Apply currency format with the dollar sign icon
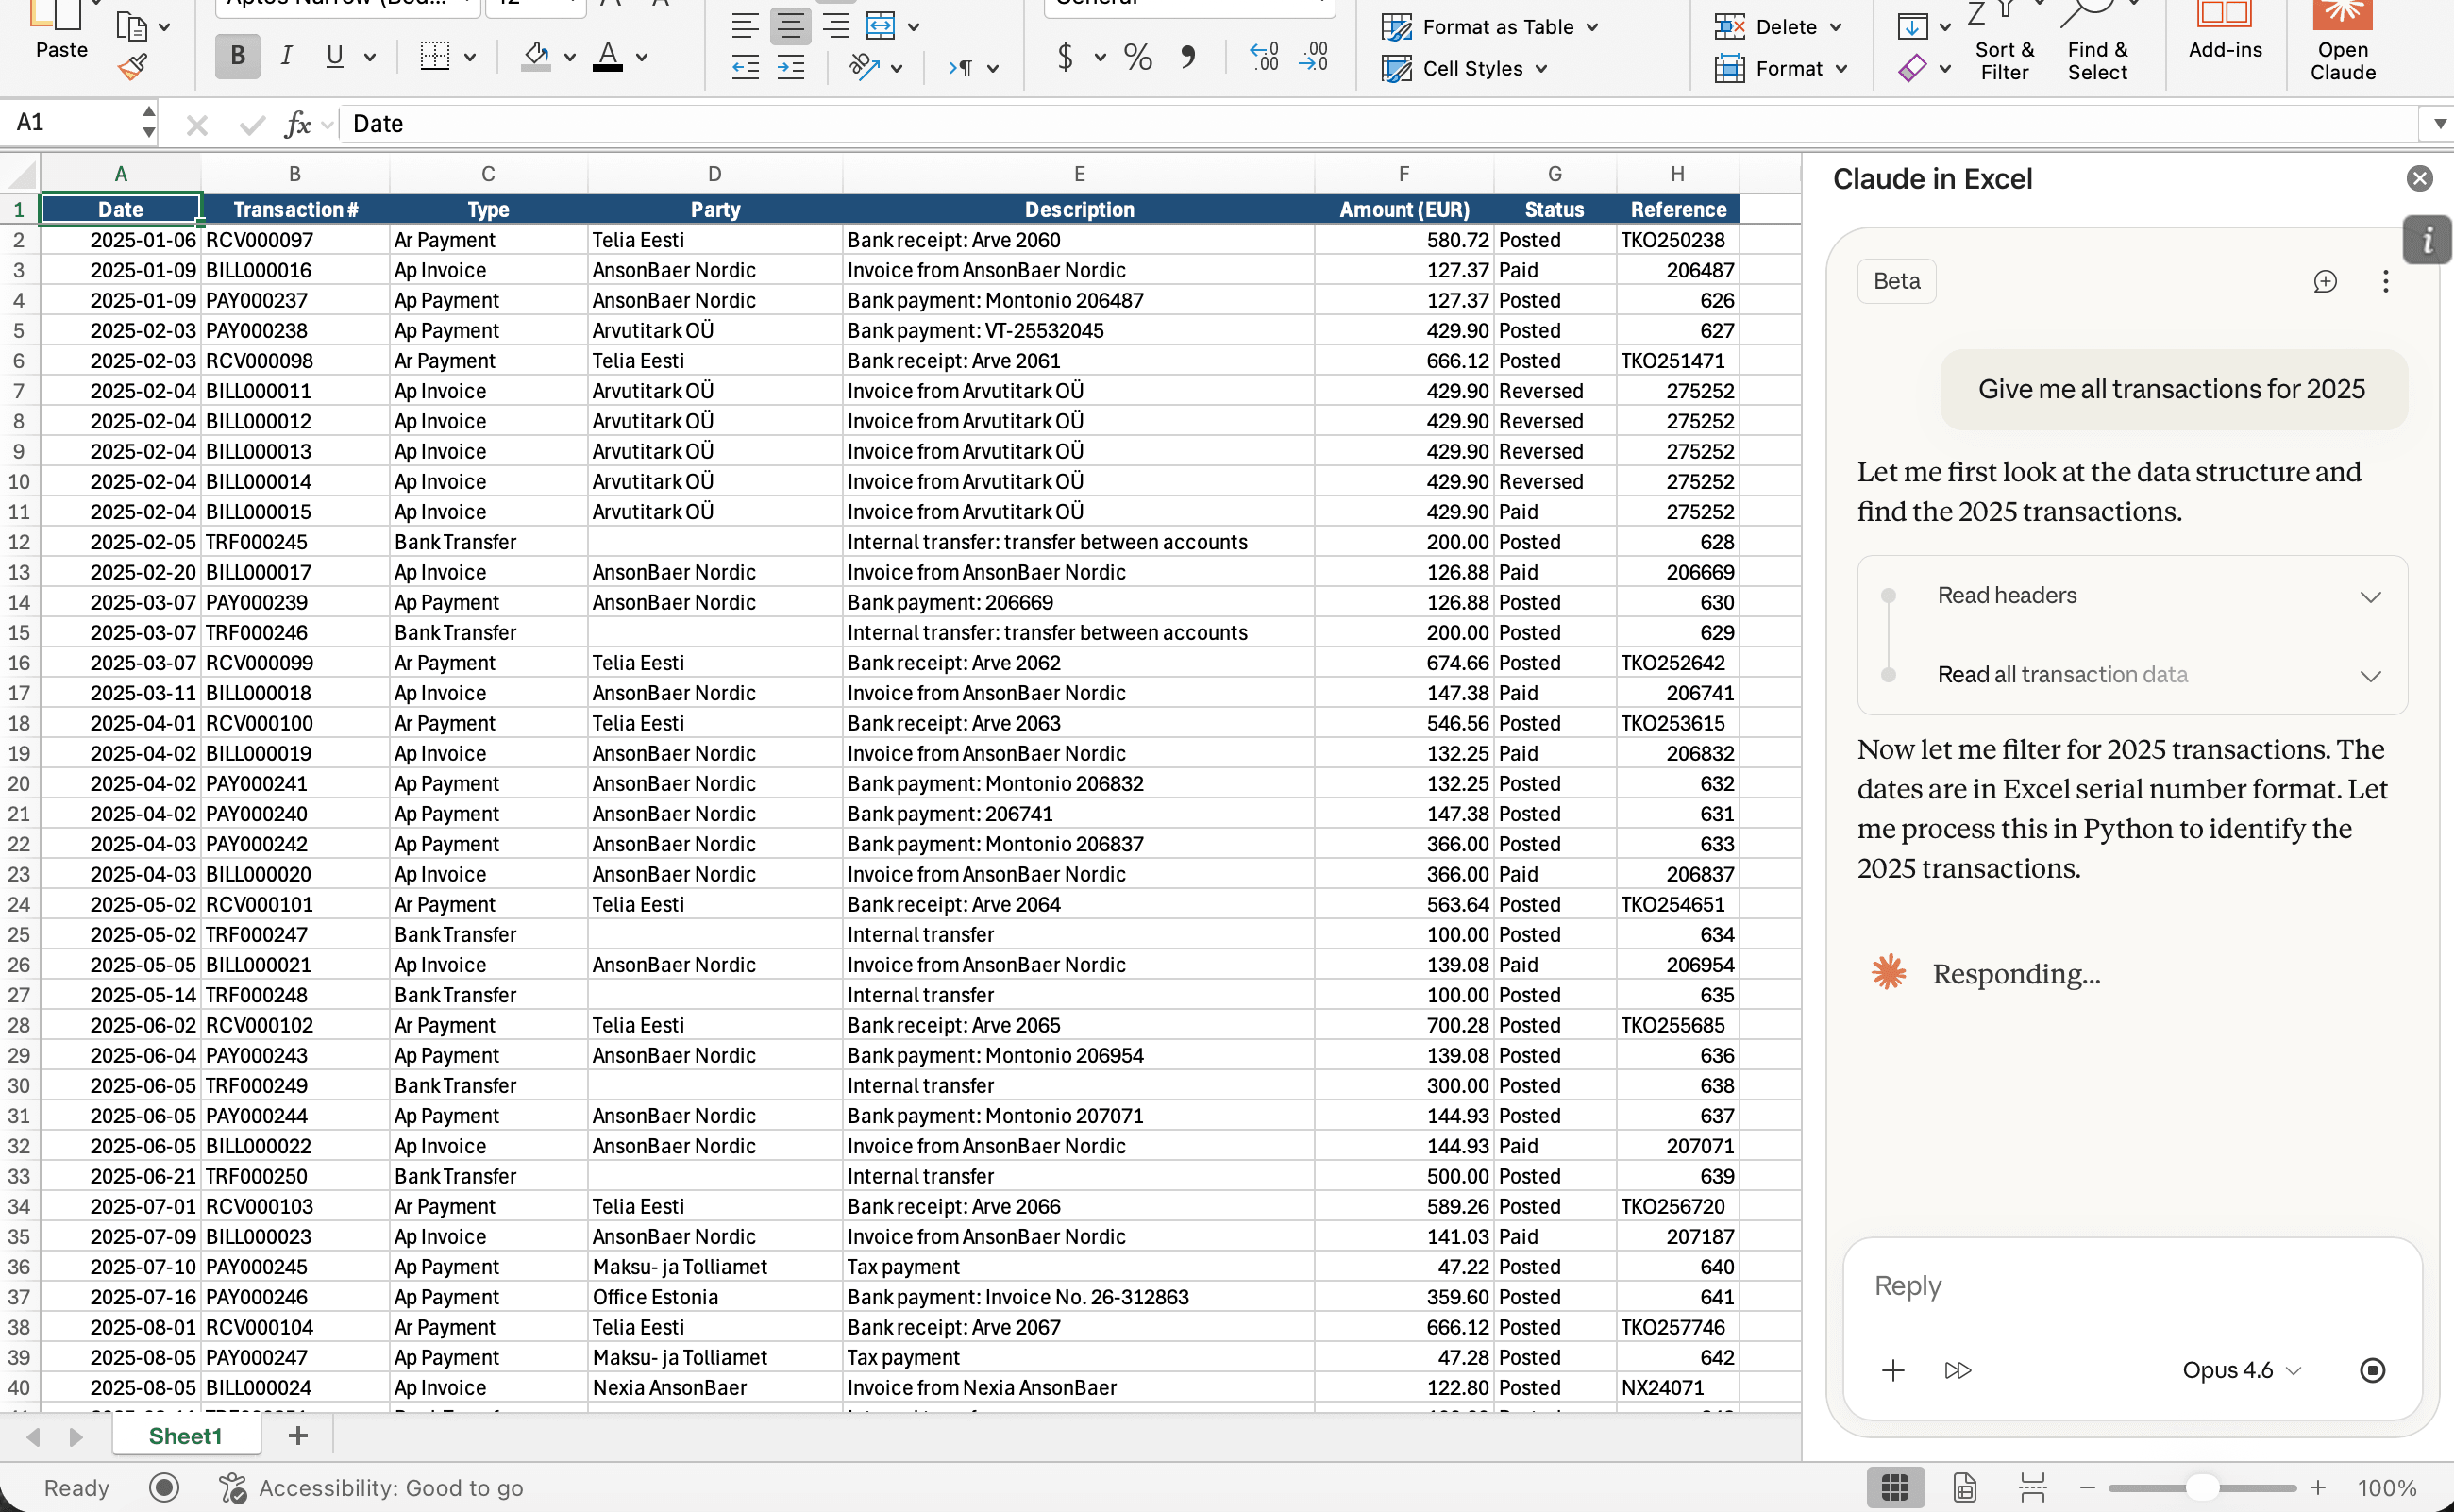The image size is (2454, 1512). click(x=1065, y=57)
